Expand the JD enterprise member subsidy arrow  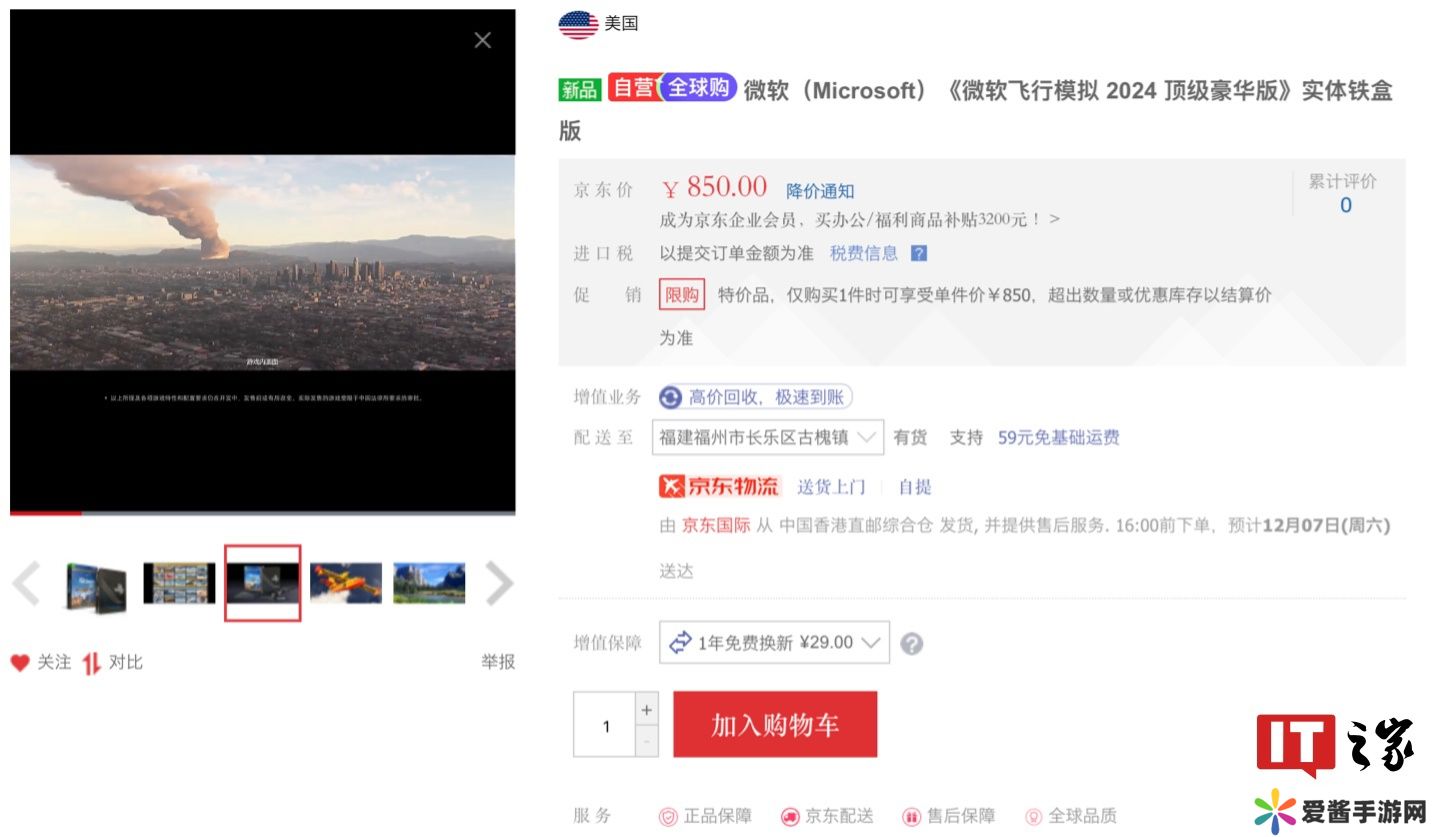(x=1054, y=219)
